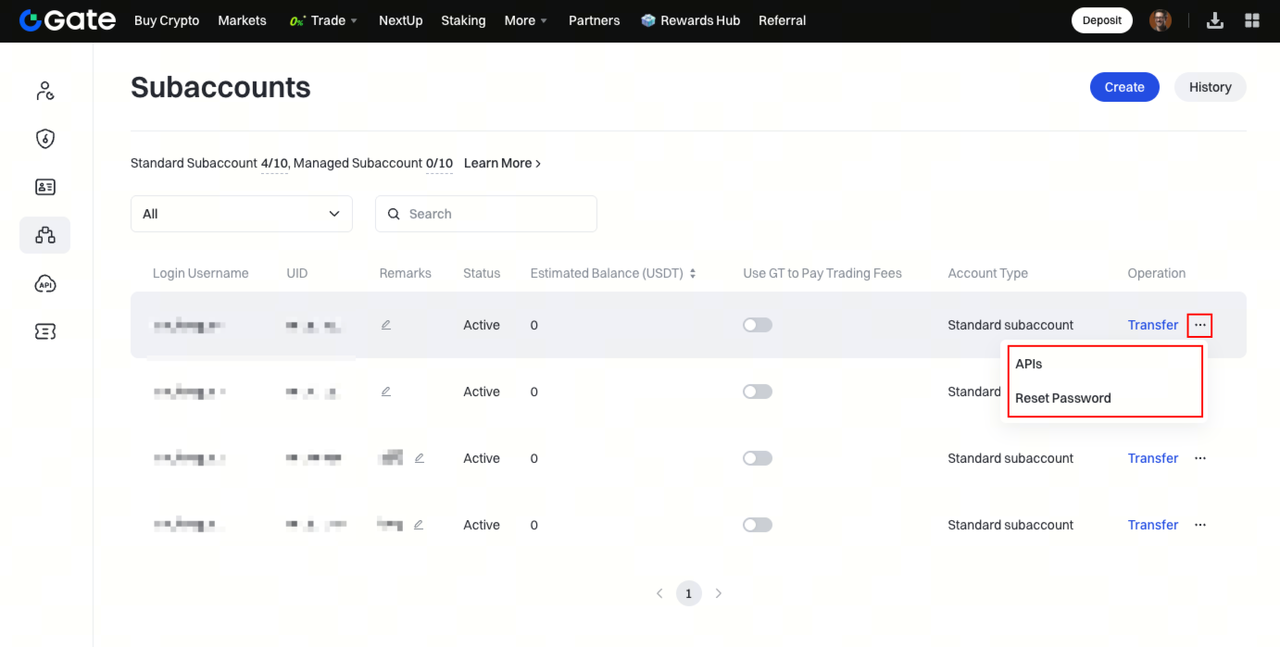The image size is (1280, 647).
Task: Select APIs from the operation menu
Action: click(x=1029, y=364)
